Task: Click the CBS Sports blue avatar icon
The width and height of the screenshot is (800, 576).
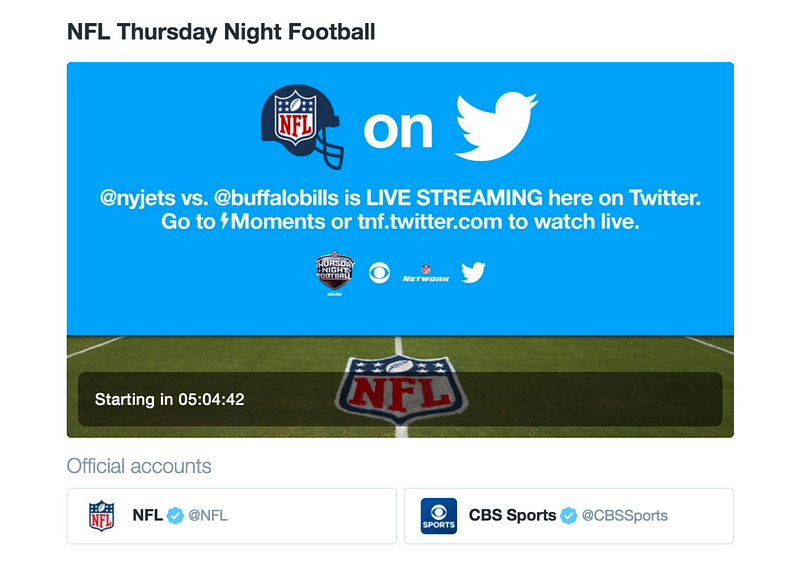Action: (439, 516)
